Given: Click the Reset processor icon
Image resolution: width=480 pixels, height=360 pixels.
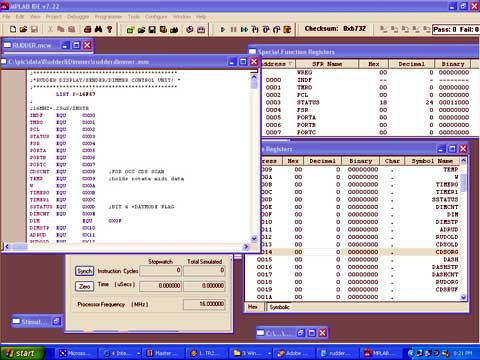Looking at the screenshot, I should [x=287, y=30].
